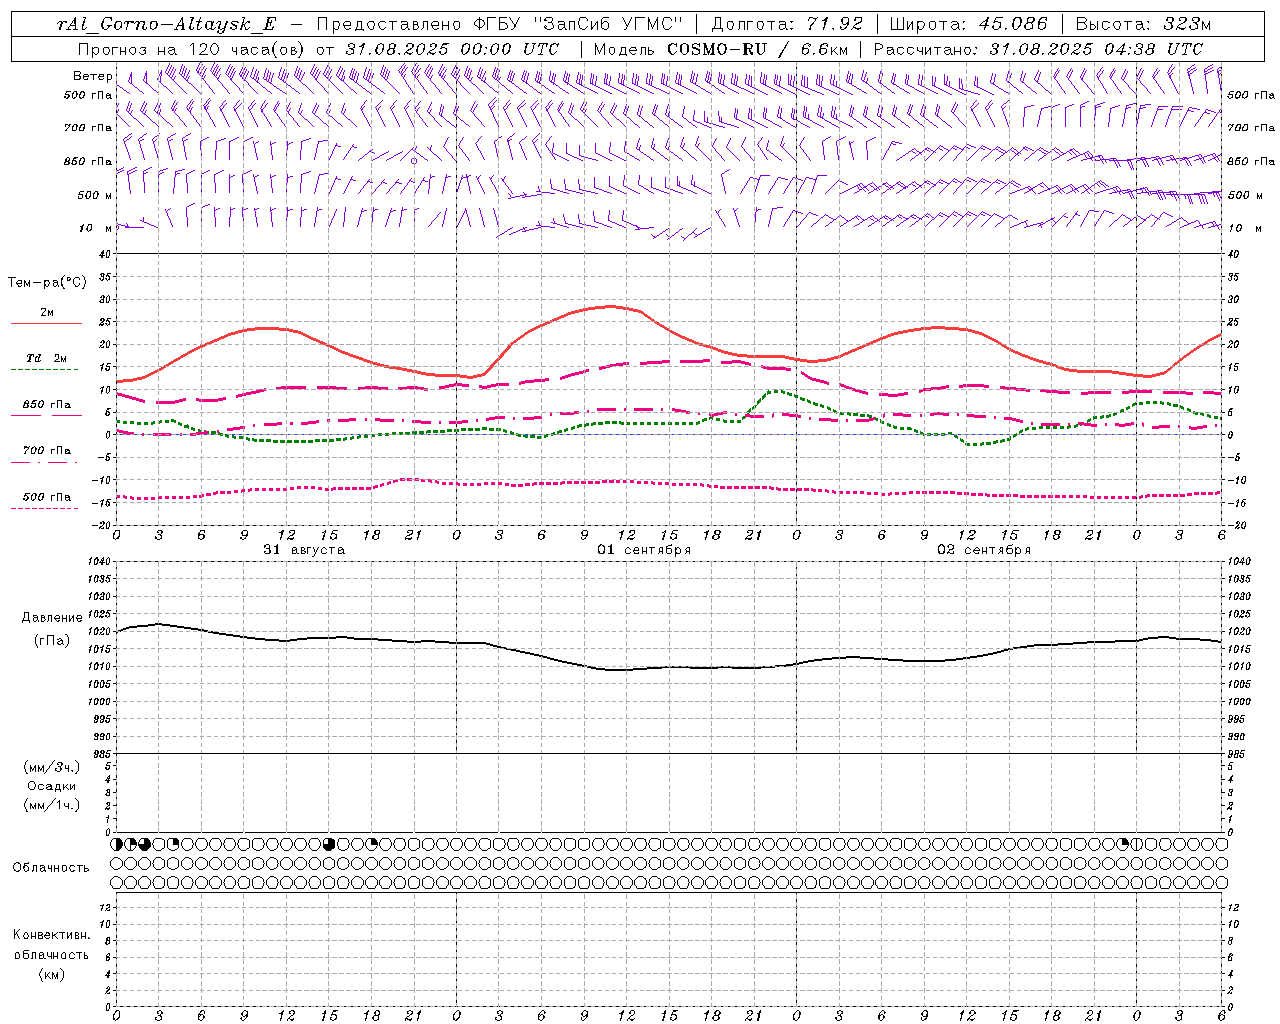Click the 02 сентября date label

984,550
